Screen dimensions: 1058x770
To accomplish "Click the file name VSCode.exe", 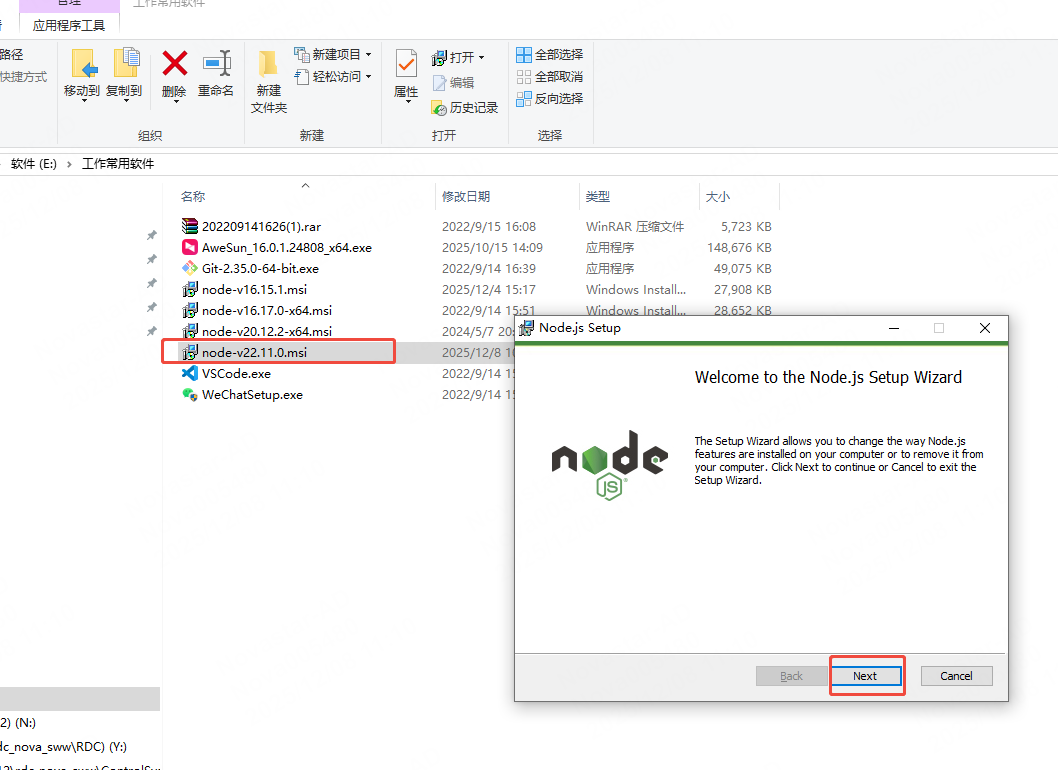I will coord(236,374).
